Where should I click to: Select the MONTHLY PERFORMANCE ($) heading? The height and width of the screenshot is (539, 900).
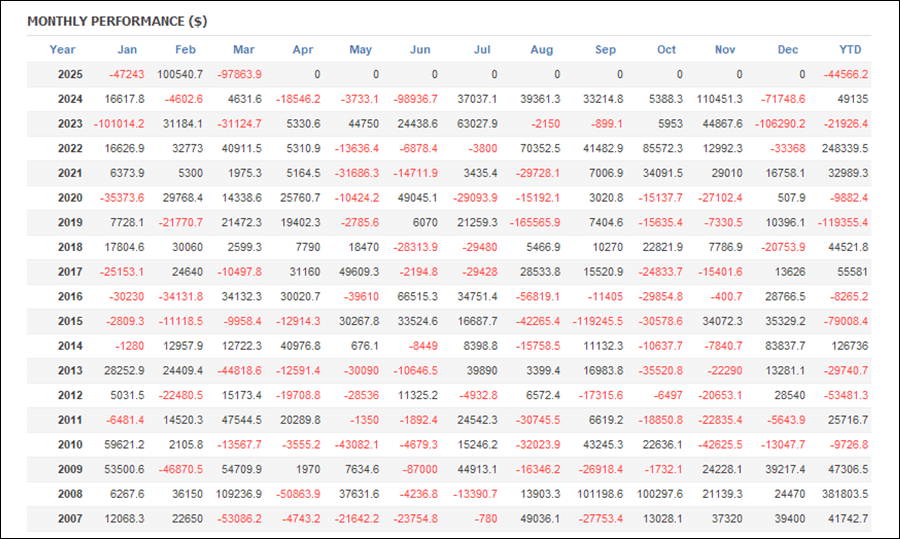tap(117, 21)
